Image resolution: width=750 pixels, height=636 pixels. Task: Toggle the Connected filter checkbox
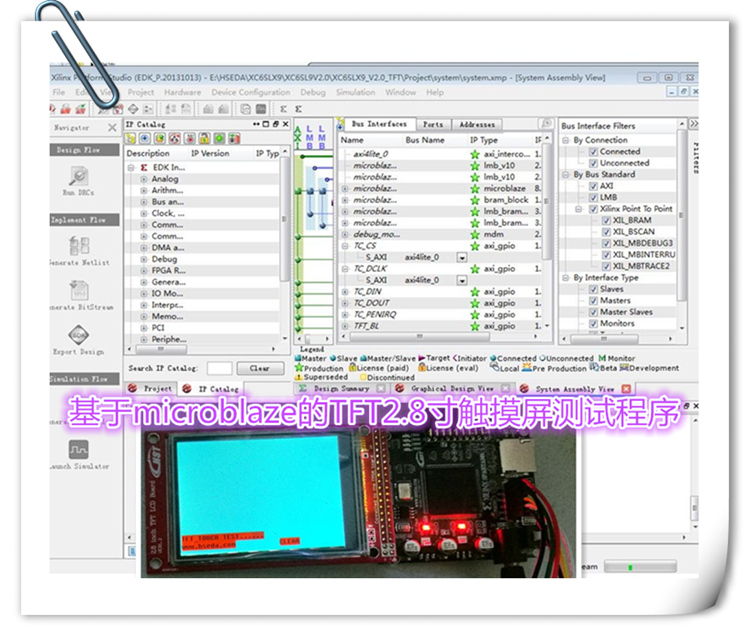click(x=593, y=152)
